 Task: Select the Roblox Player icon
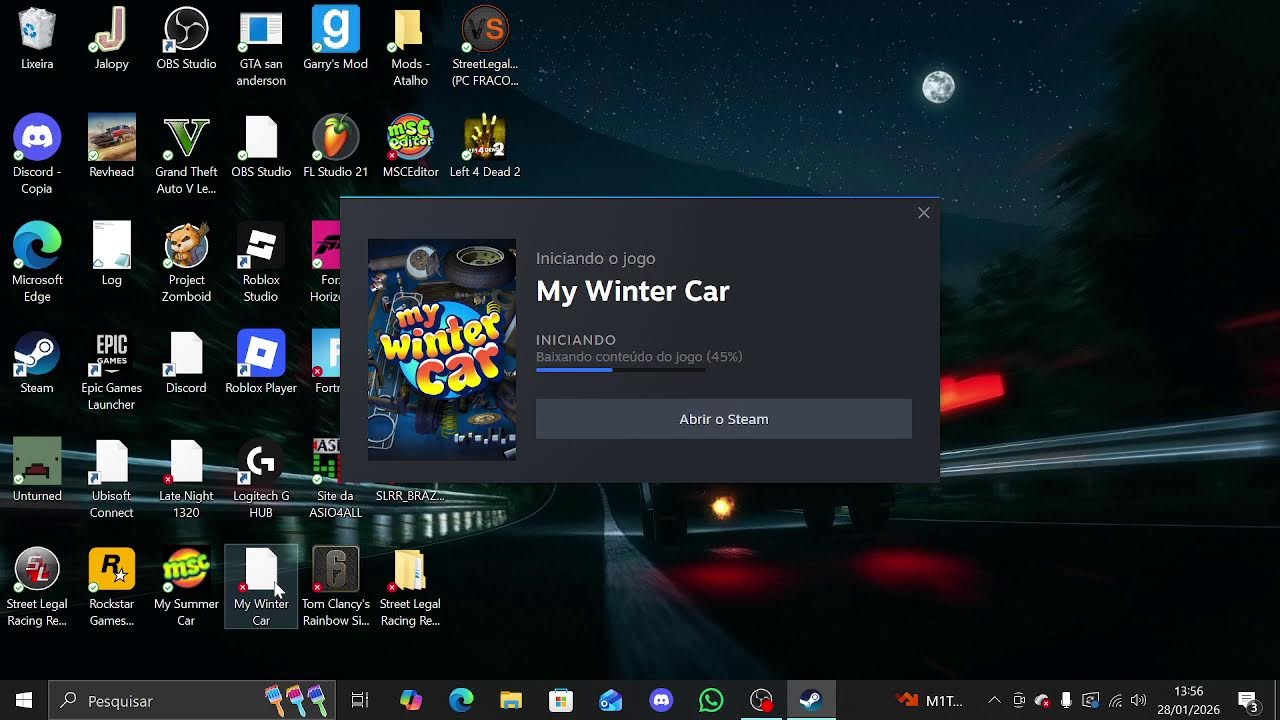(x=261, y=363)
